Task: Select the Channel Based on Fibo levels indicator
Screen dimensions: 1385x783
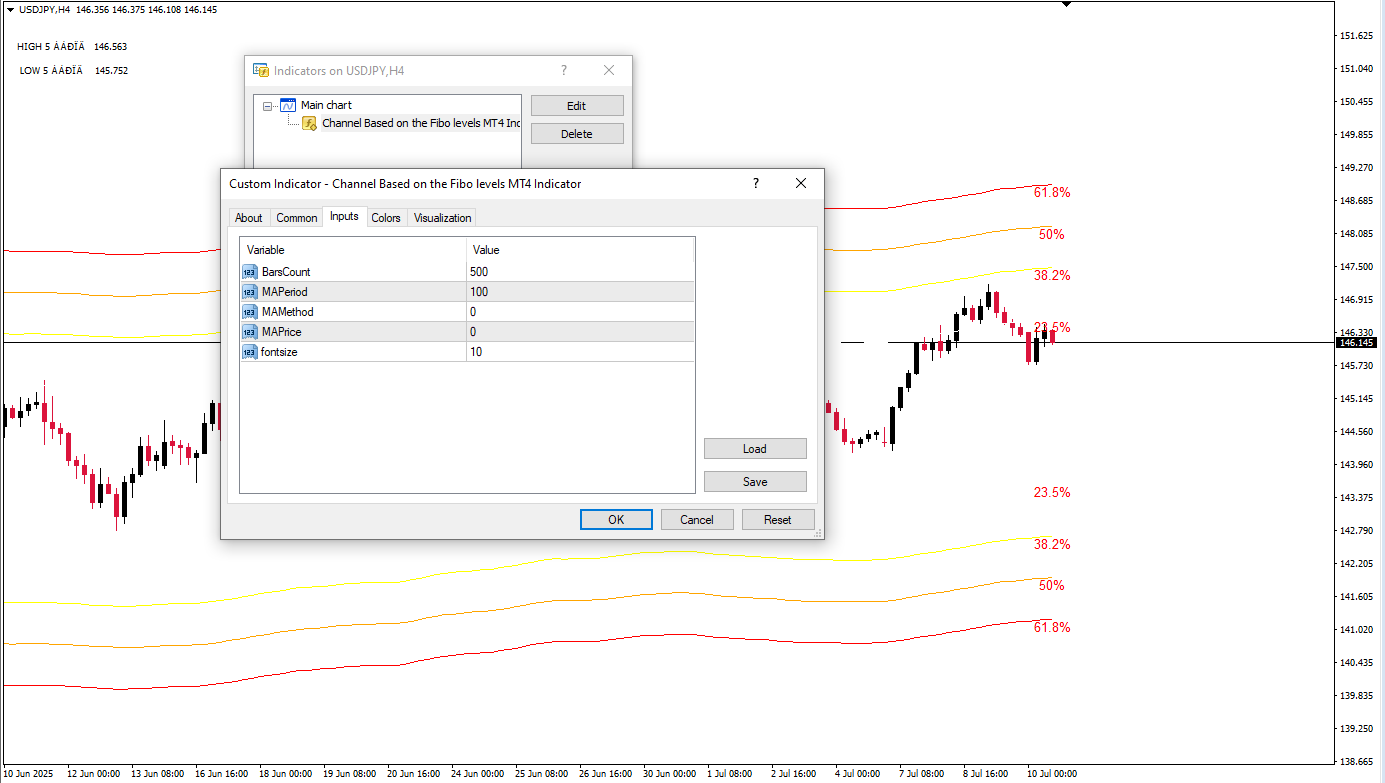Action: pos(420,124)
